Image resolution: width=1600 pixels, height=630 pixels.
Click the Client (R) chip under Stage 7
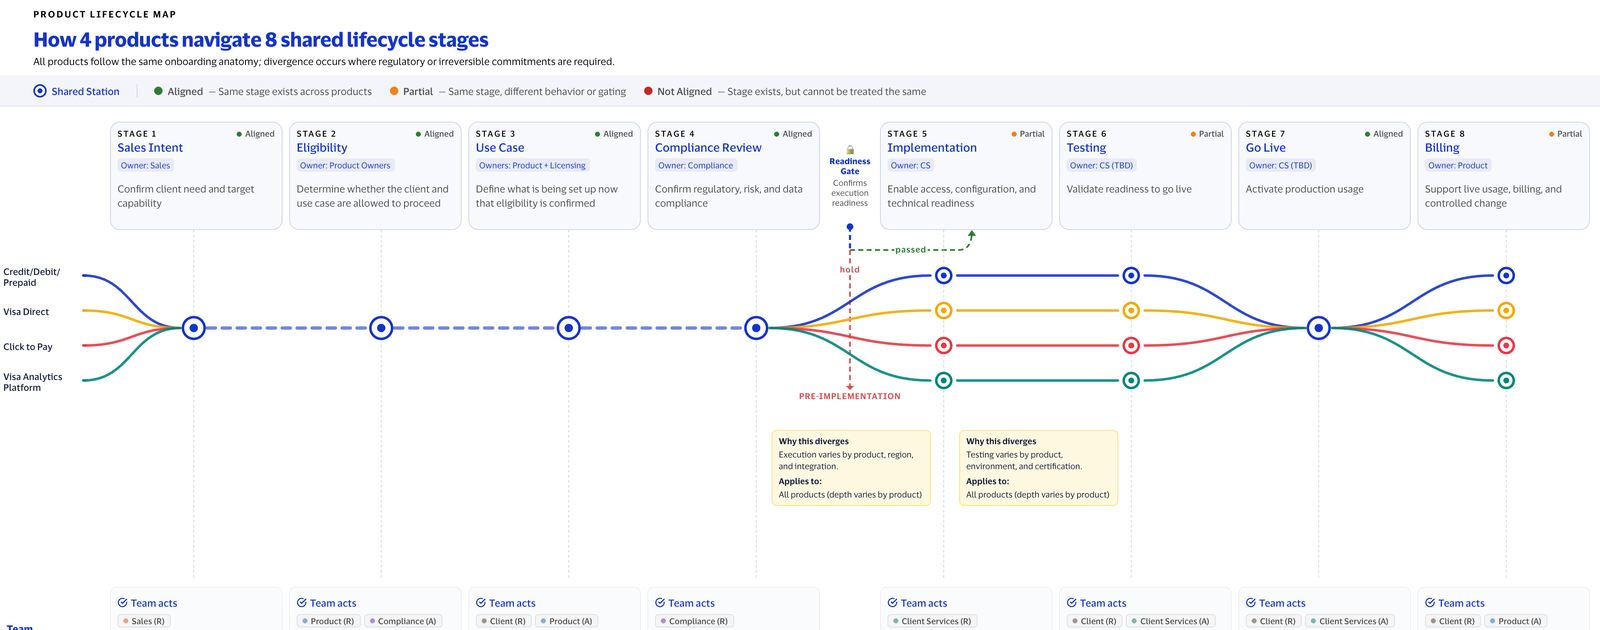click(1274, 621)
